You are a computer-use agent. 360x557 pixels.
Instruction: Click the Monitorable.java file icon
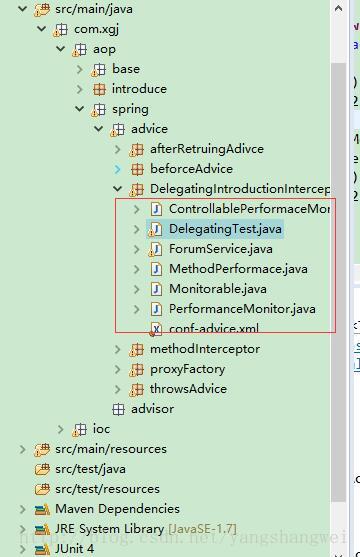tap(156, 289)
